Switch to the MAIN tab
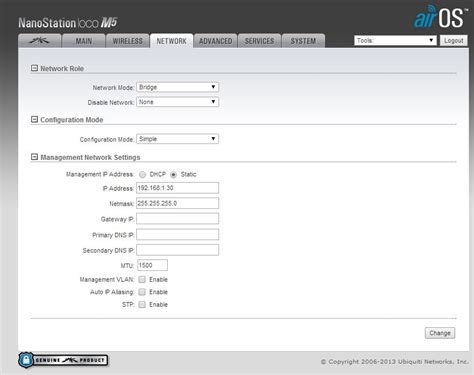 pos(84,41)
